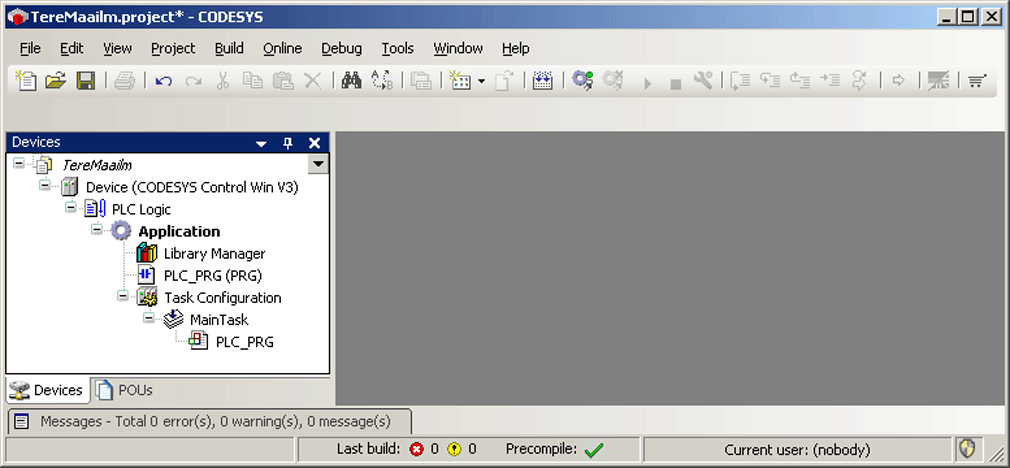This screenshot has width=1010, height=468.
Task: Select PLC_PRG (PRG) in the tree
Action: tap(213, 276)
